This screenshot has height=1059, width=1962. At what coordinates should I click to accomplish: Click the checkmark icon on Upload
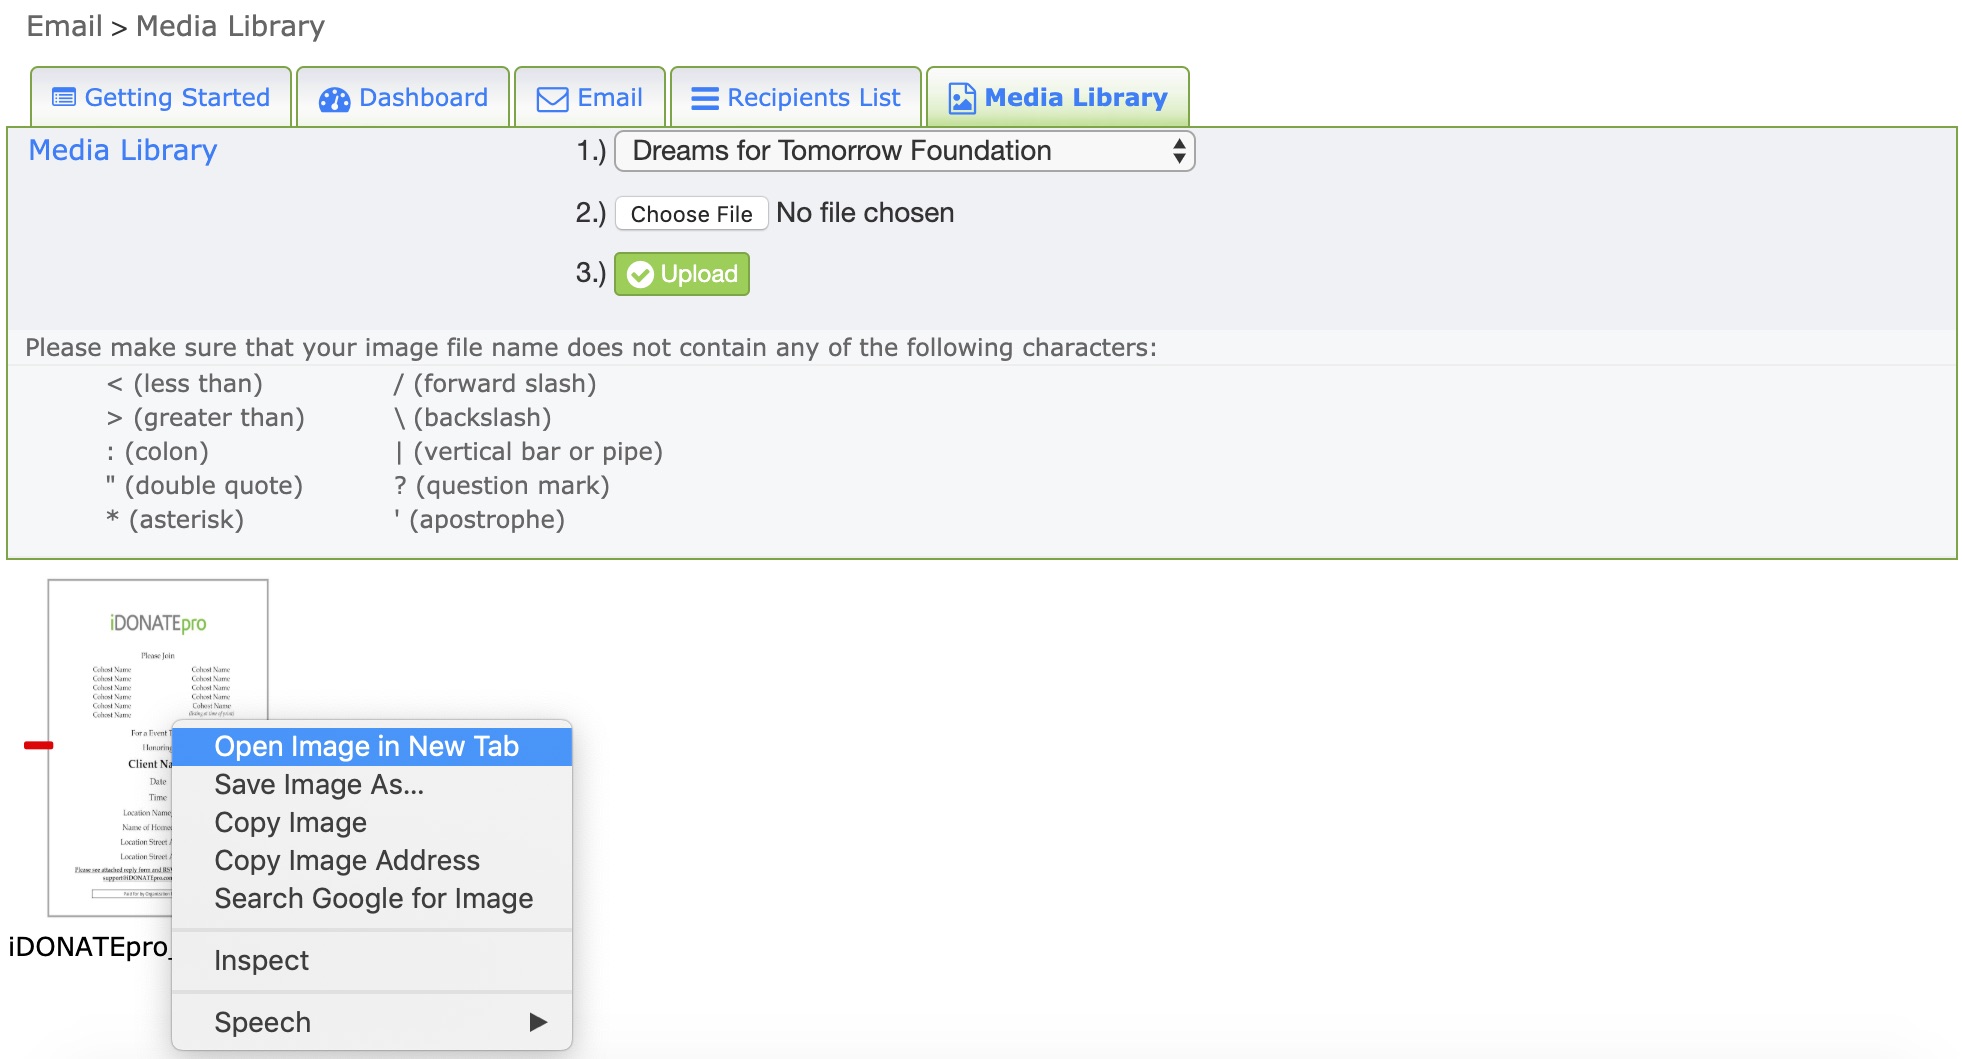640,275
